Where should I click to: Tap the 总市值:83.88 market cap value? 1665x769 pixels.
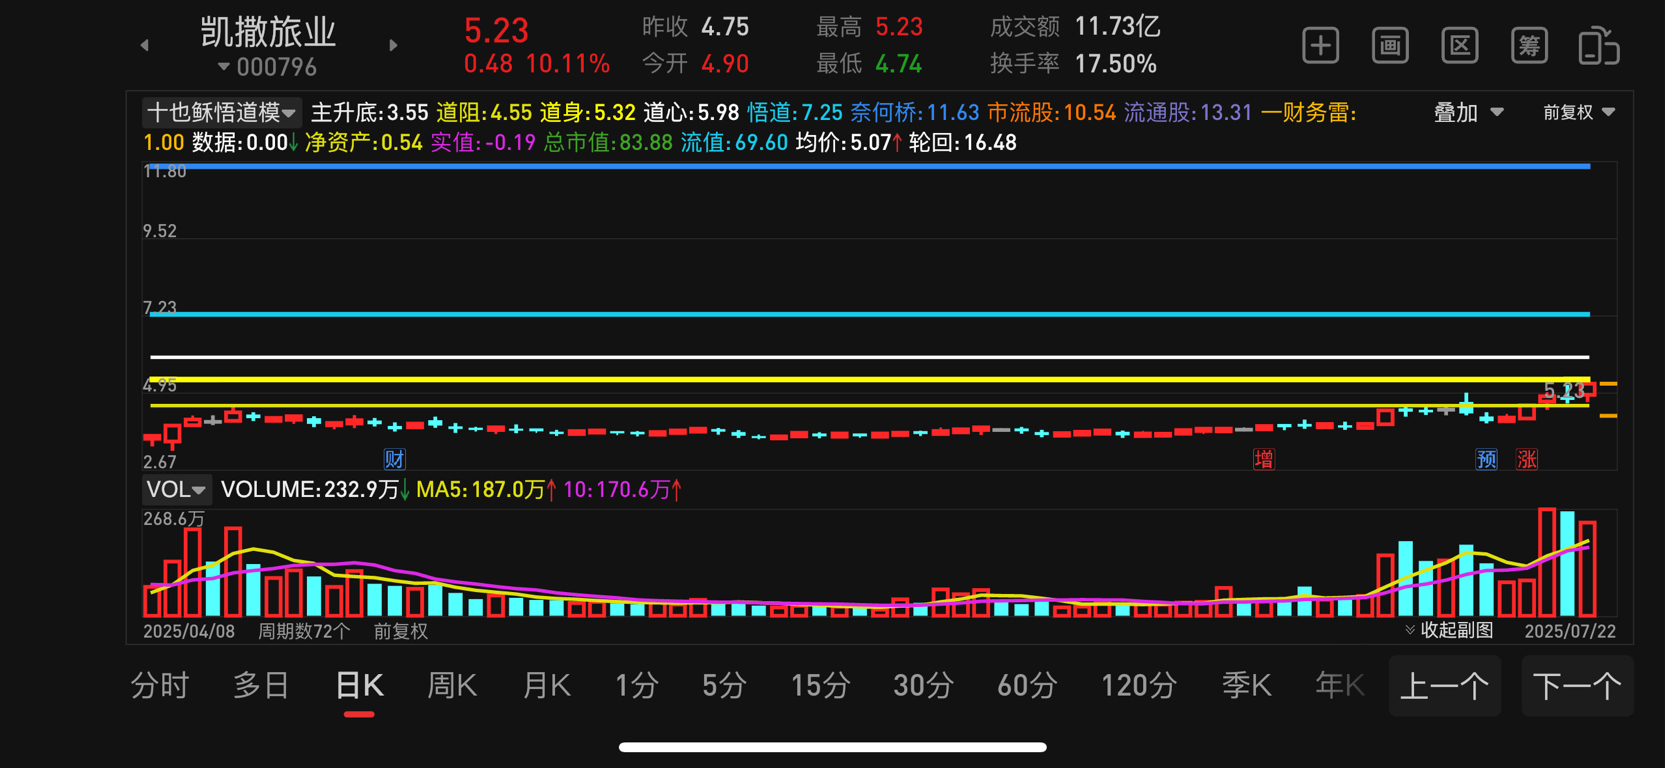[x=608, y=143]
